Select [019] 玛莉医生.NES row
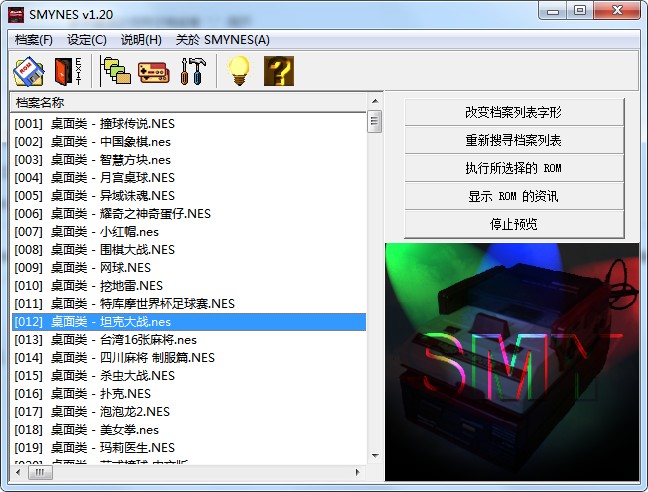The width and height of the screenshot is (648, 492). tap(189, 447)
